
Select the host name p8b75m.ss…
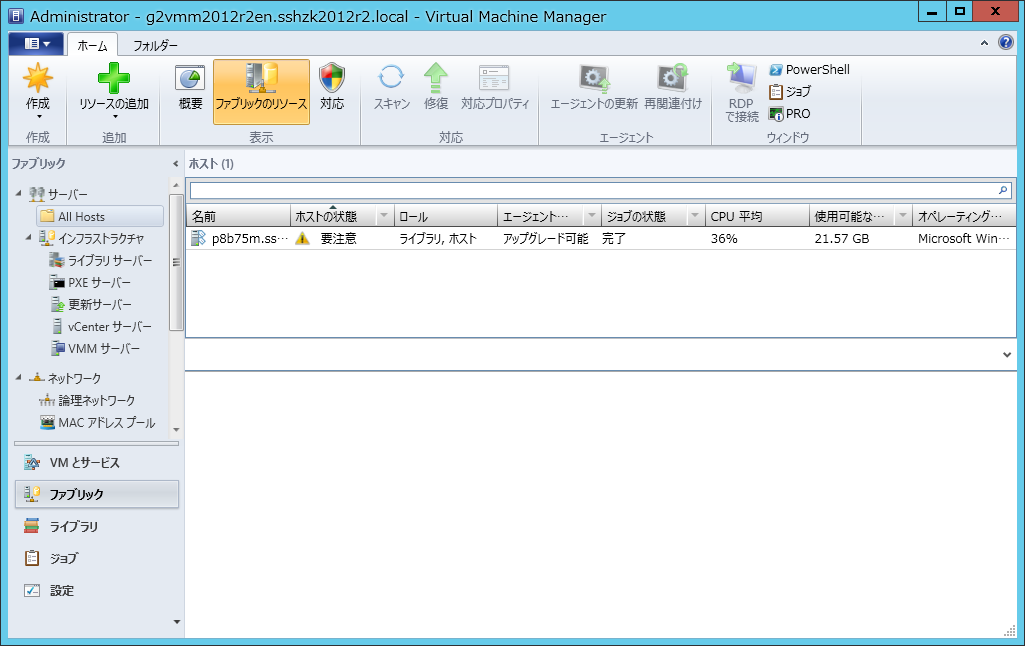tap(250, 239)
